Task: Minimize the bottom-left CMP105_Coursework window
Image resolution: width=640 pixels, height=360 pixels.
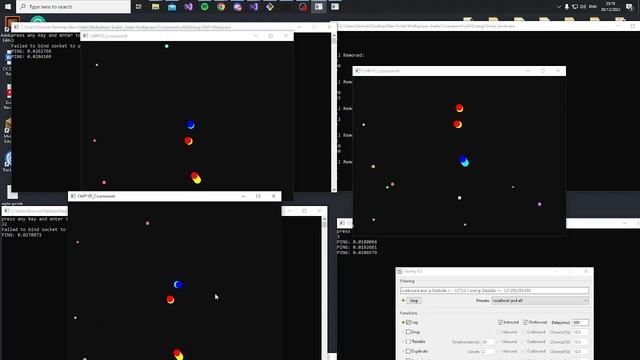Action: click(x=244, y=196)
